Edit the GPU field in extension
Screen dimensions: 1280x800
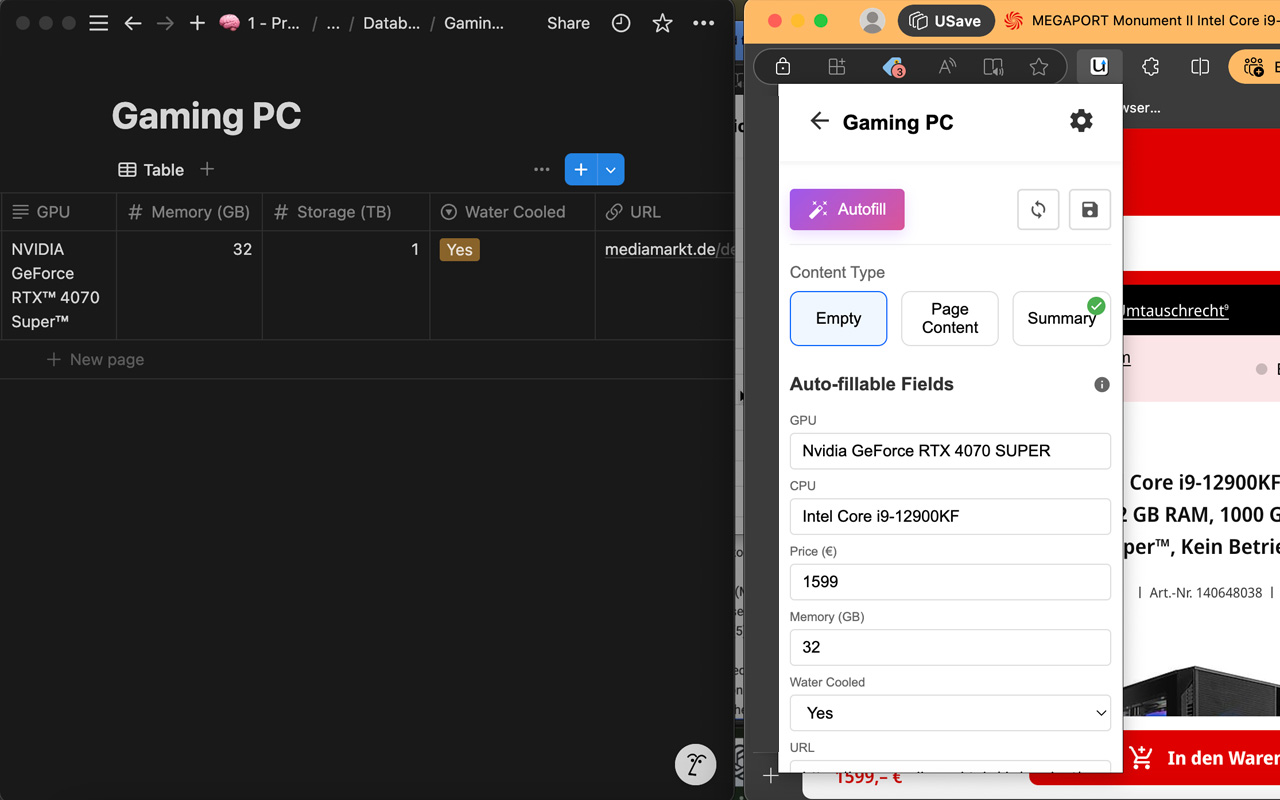(x=950, y=451)
